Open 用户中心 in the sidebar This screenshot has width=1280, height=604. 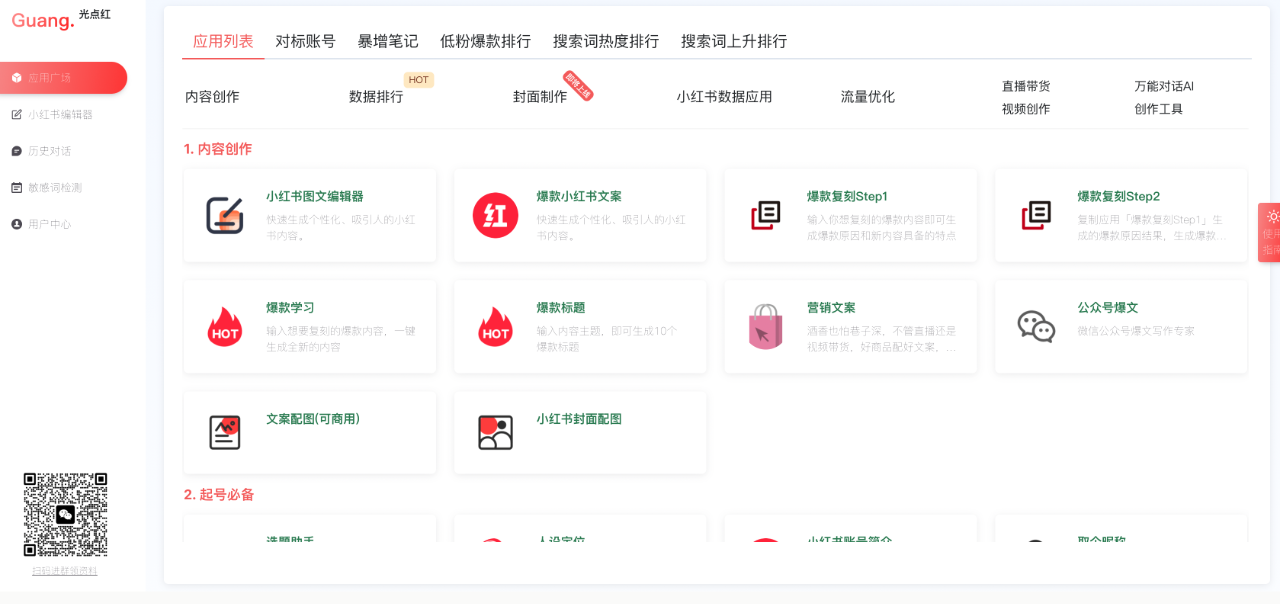pyautogui.click(x=49, y=224)
